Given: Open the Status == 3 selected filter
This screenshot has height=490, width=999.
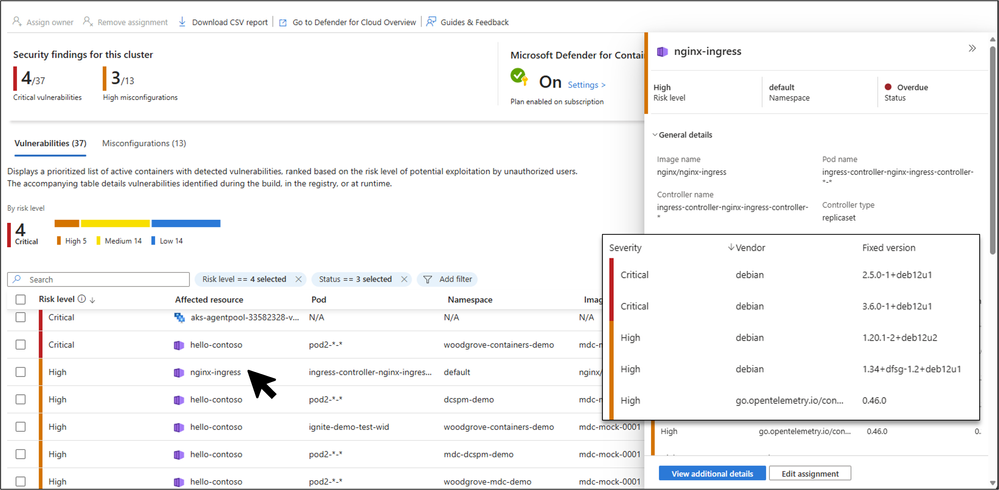Looking at the screenshot, I should 355,279.
